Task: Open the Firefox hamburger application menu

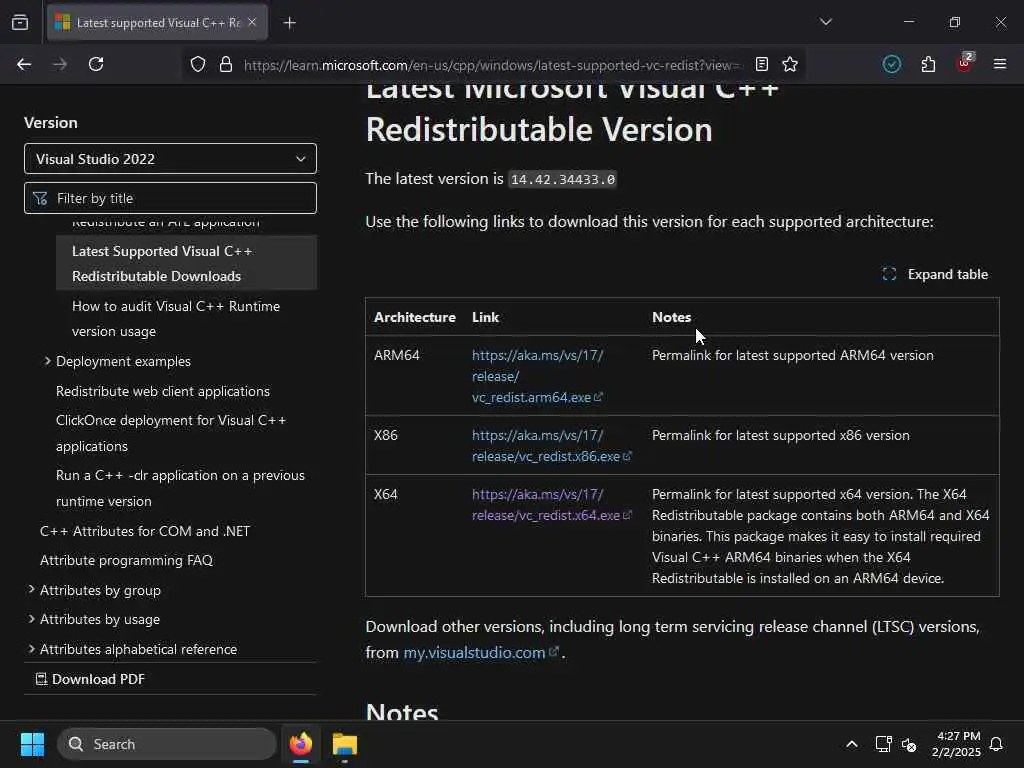Action: [x=1000, y=64]
